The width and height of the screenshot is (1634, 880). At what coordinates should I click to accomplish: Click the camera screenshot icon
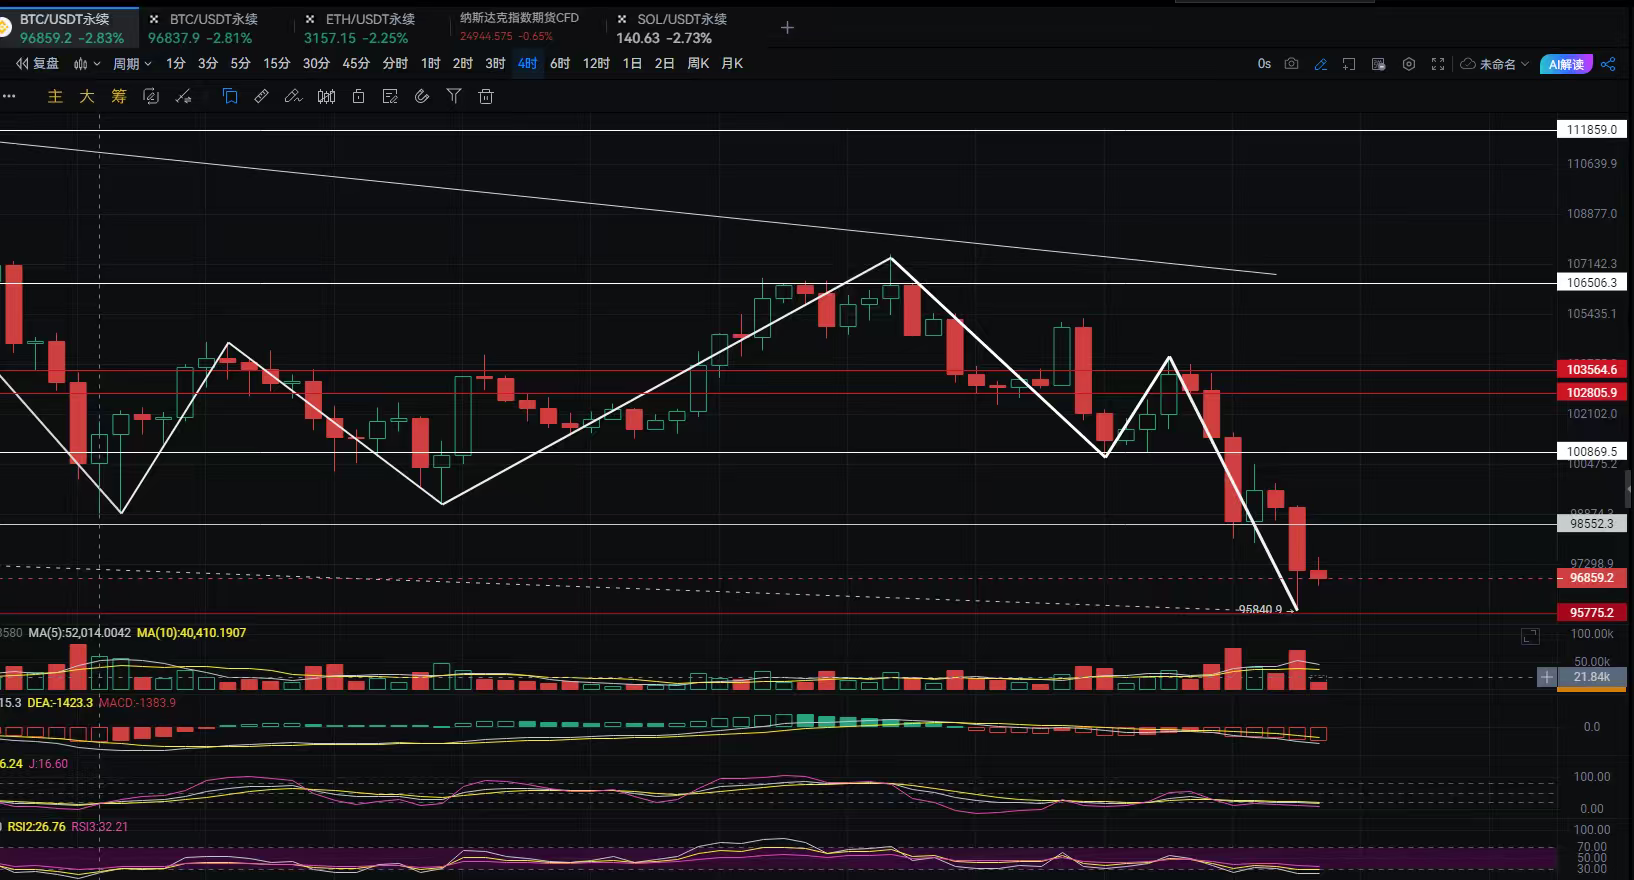1291,64
